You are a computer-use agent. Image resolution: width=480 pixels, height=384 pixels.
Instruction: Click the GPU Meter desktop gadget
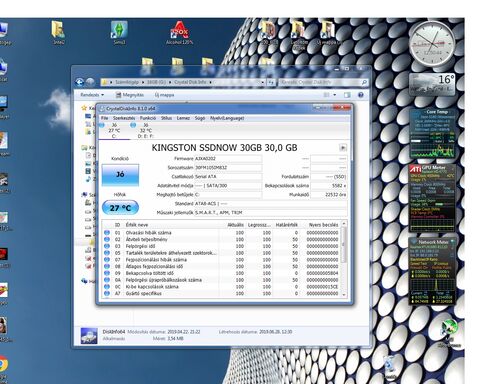coord(432,198)
